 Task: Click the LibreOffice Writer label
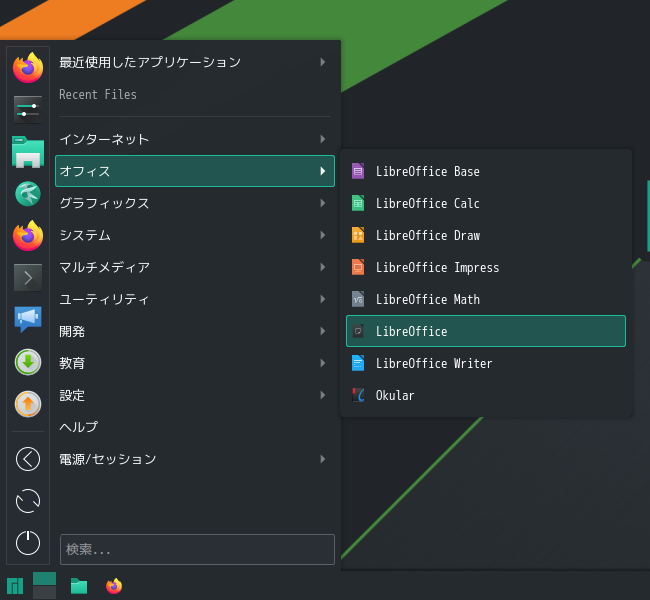[x=434, y=363]
